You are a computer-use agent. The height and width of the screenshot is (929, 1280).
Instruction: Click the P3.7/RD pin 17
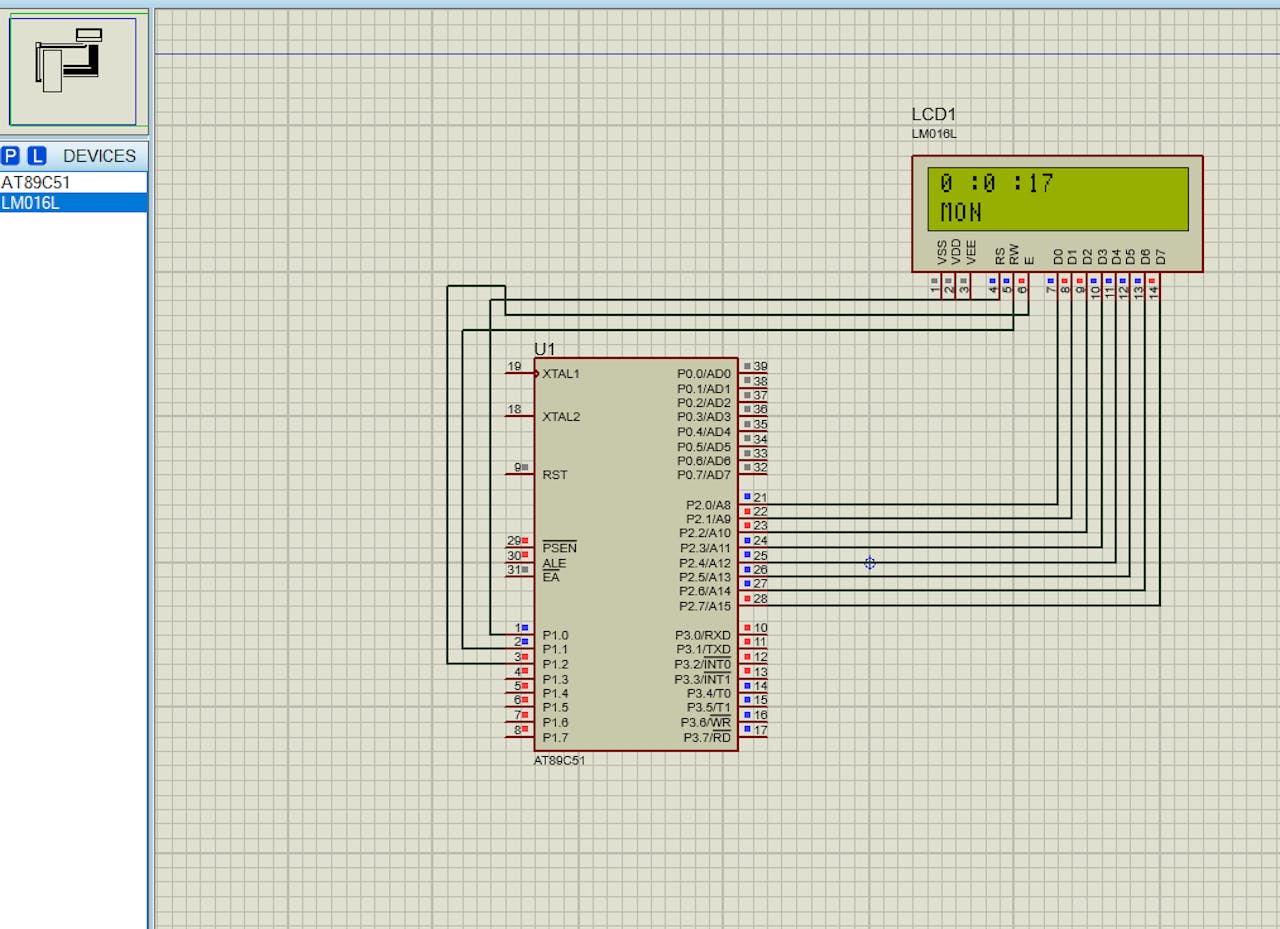[x=753, y=737]
